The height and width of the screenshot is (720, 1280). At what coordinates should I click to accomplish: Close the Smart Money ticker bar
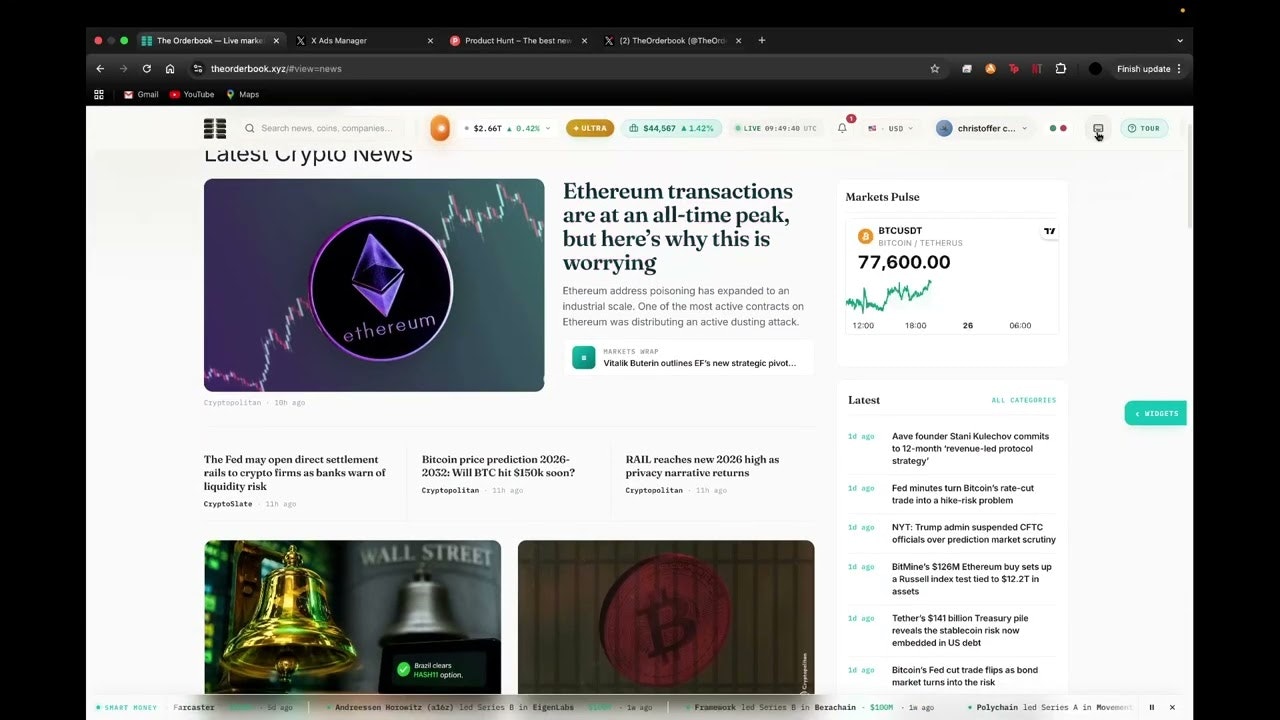click(1172, 707)
